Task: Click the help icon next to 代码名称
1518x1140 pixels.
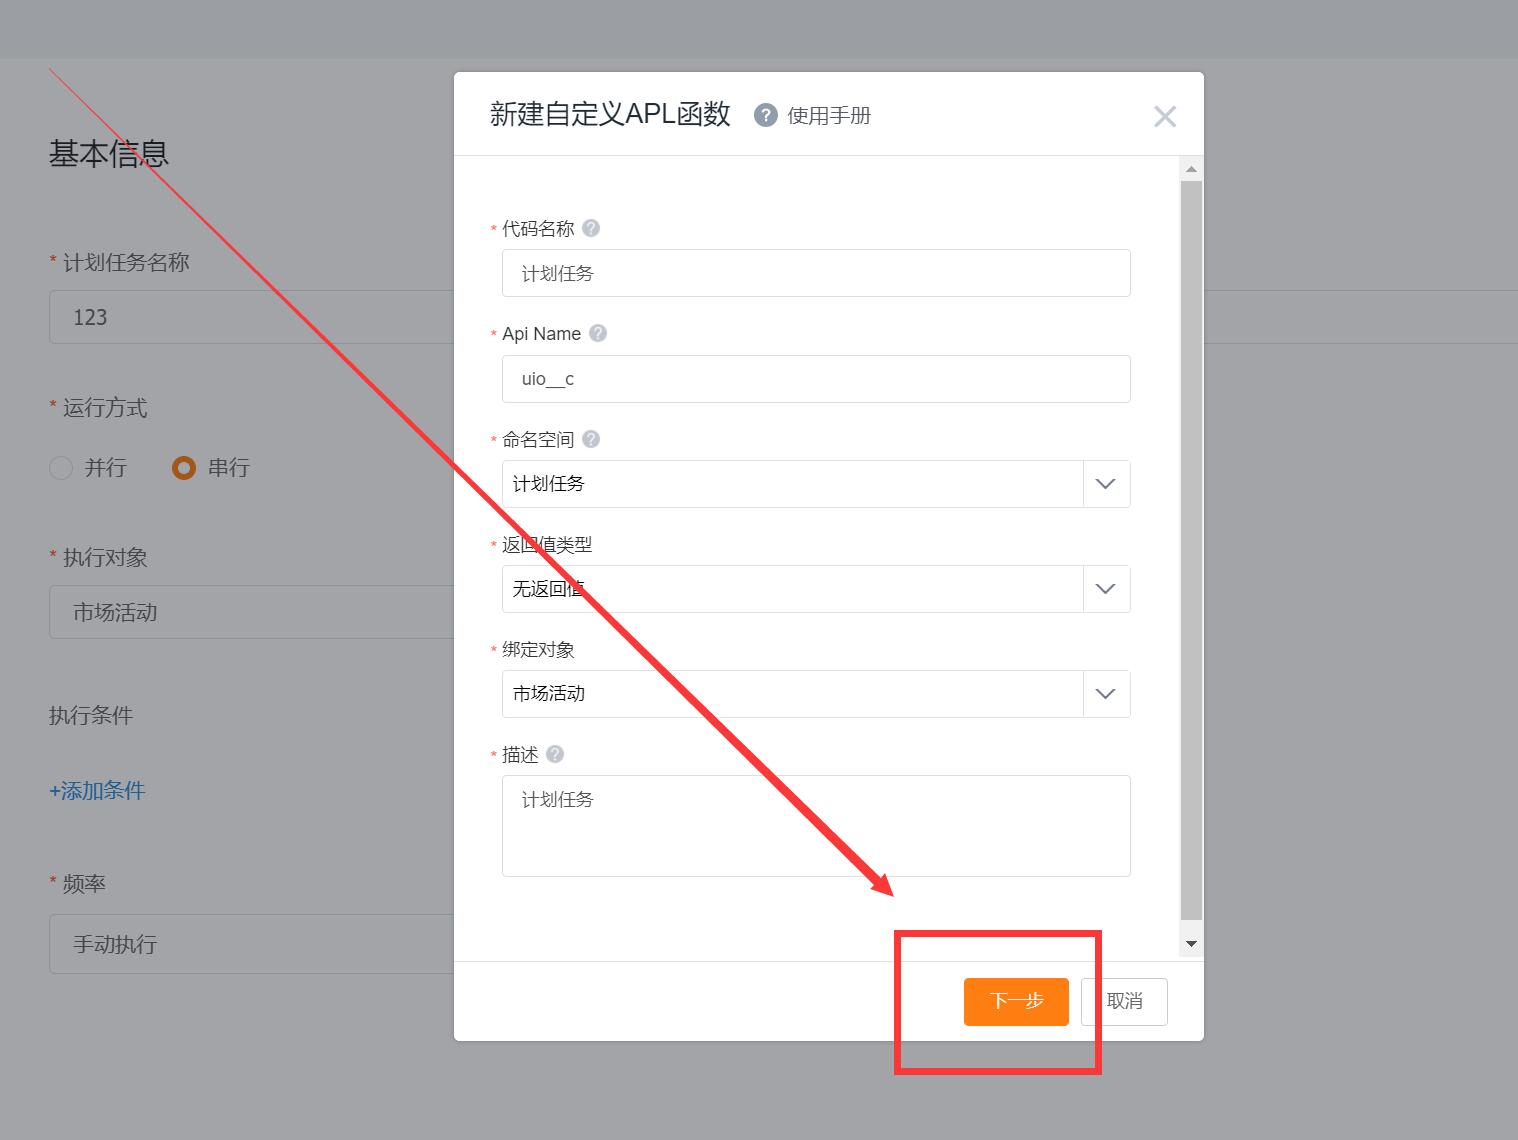Action: pos(591,228)
